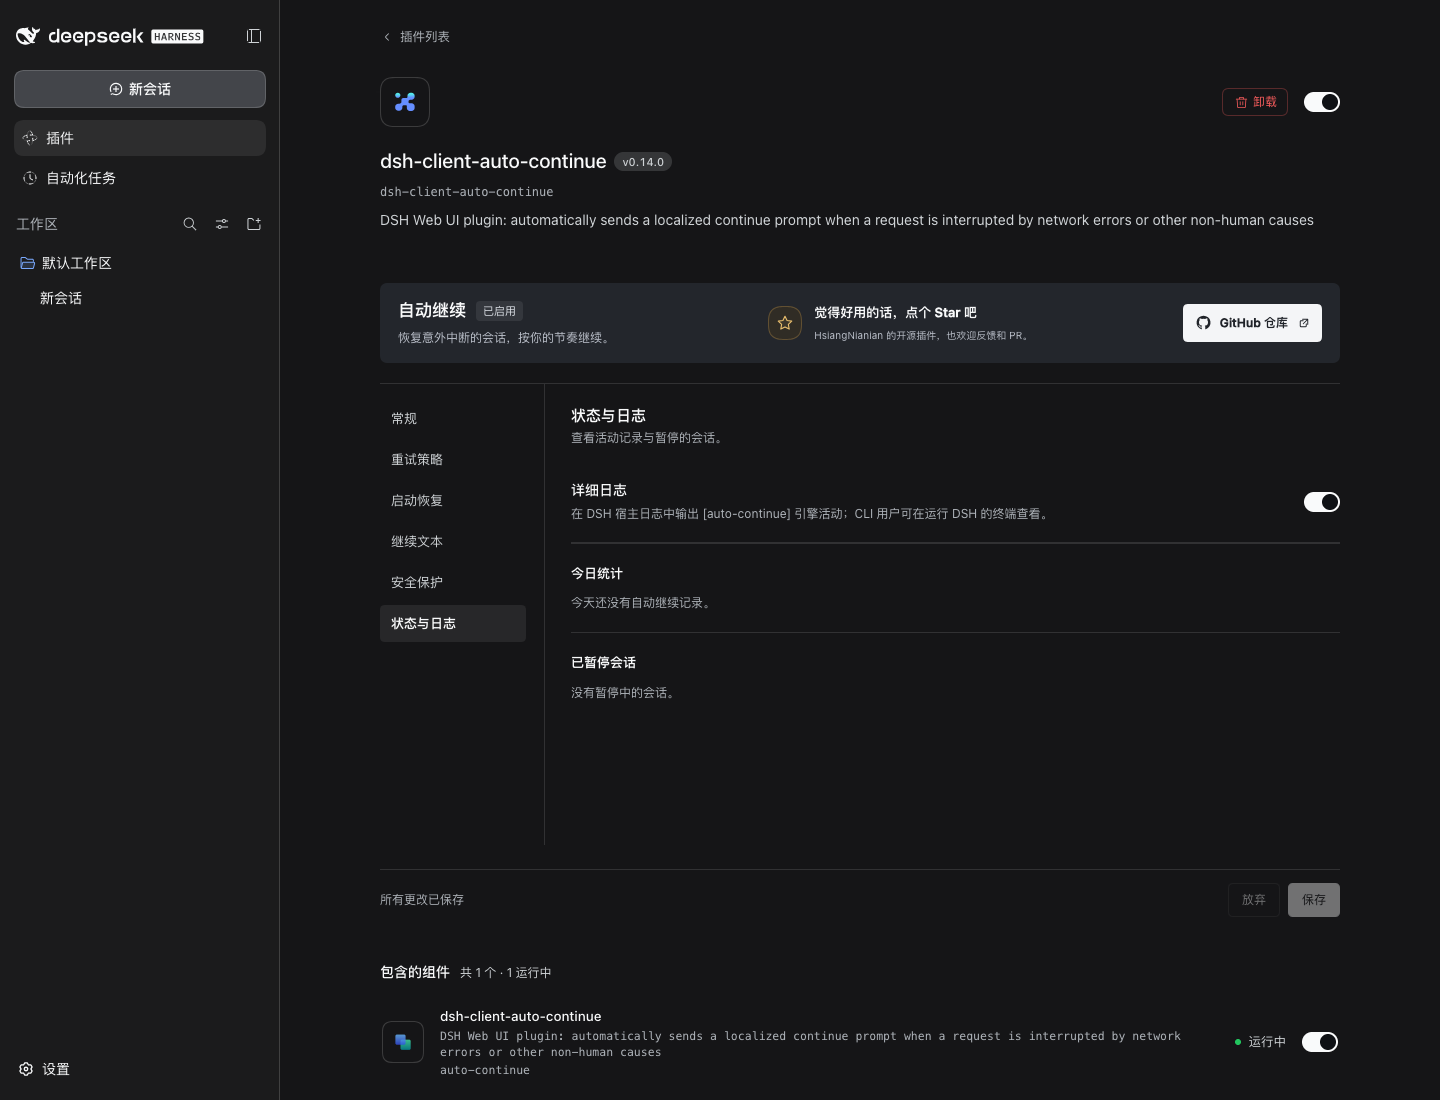Select the 状态与日志 tab

pos(453,623)
